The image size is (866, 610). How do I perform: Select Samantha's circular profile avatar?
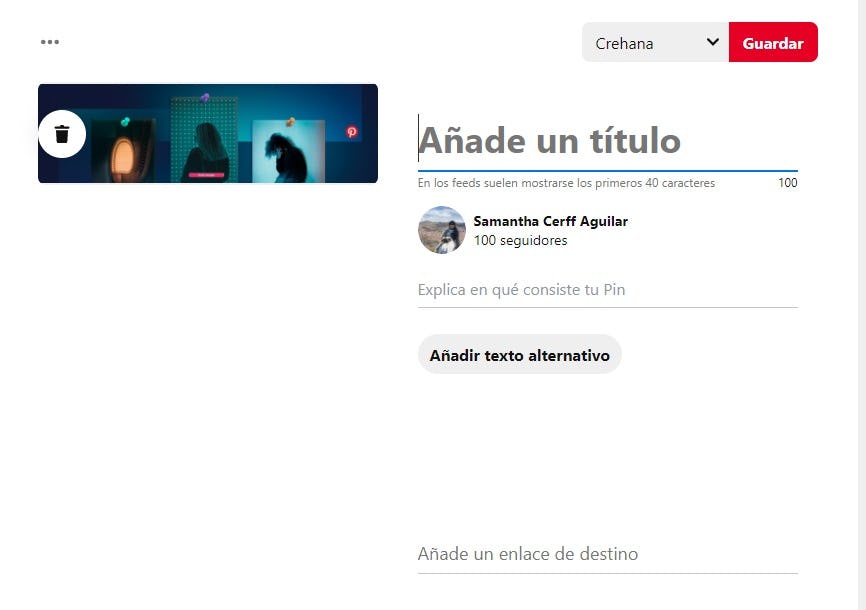coord(441,230)
